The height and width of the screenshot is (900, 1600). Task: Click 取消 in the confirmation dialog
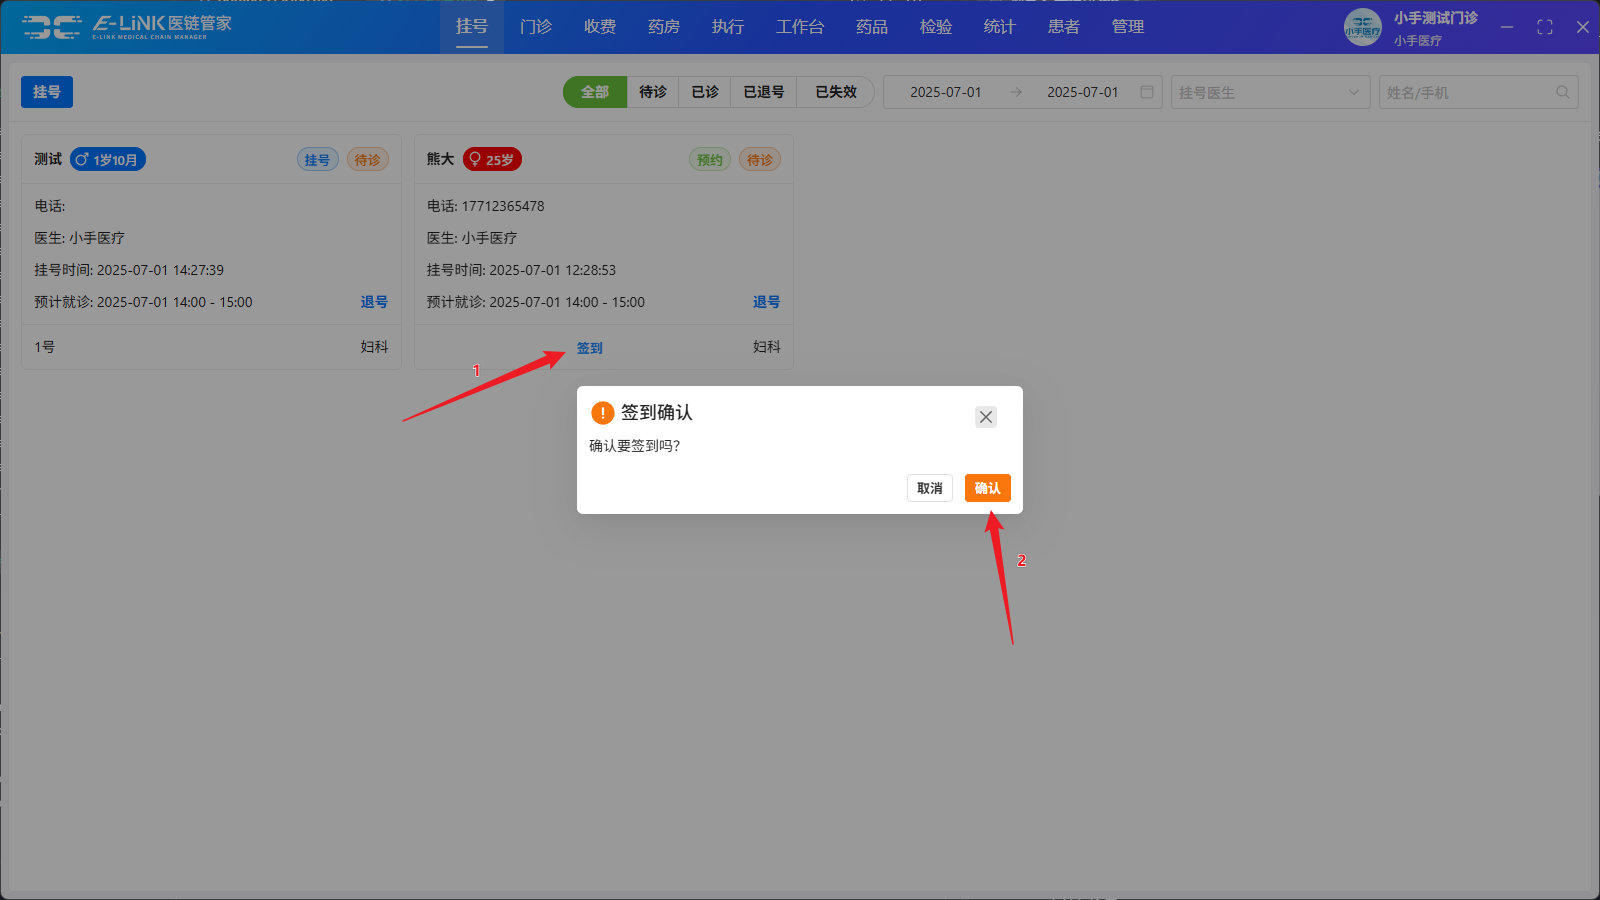(929, 488)
